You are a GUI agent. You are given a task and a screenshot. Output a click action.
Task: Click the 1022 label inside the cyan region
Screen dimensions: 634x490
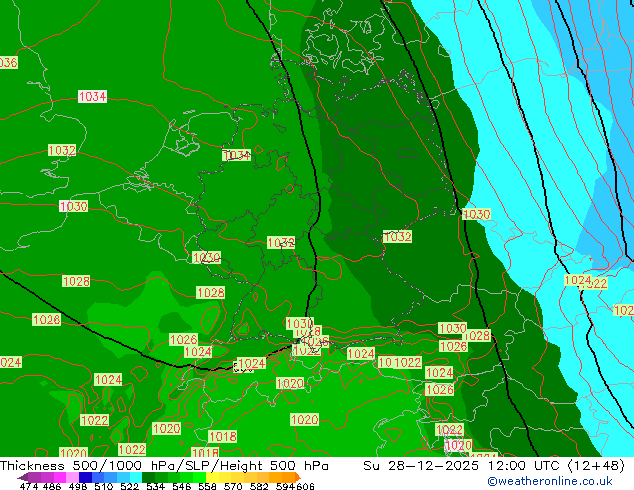click(x=595, y=284)
